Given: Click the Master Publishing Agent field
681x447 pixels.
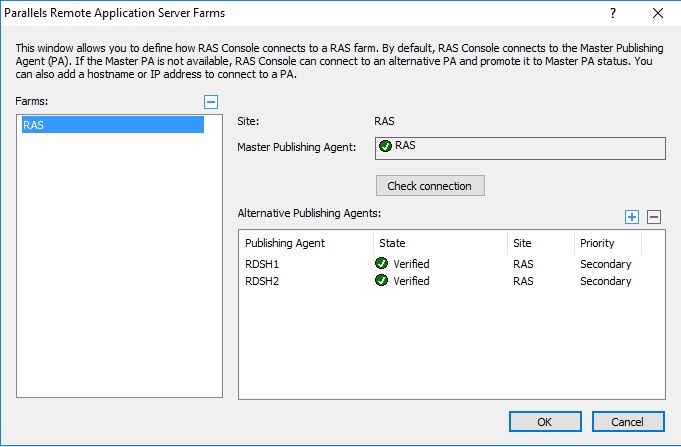Looking at the screenshot, I should 520,149.
